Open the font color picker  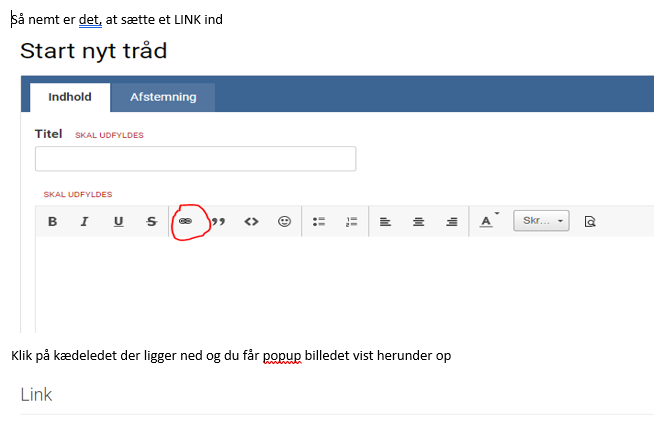(x=487, y=221)
